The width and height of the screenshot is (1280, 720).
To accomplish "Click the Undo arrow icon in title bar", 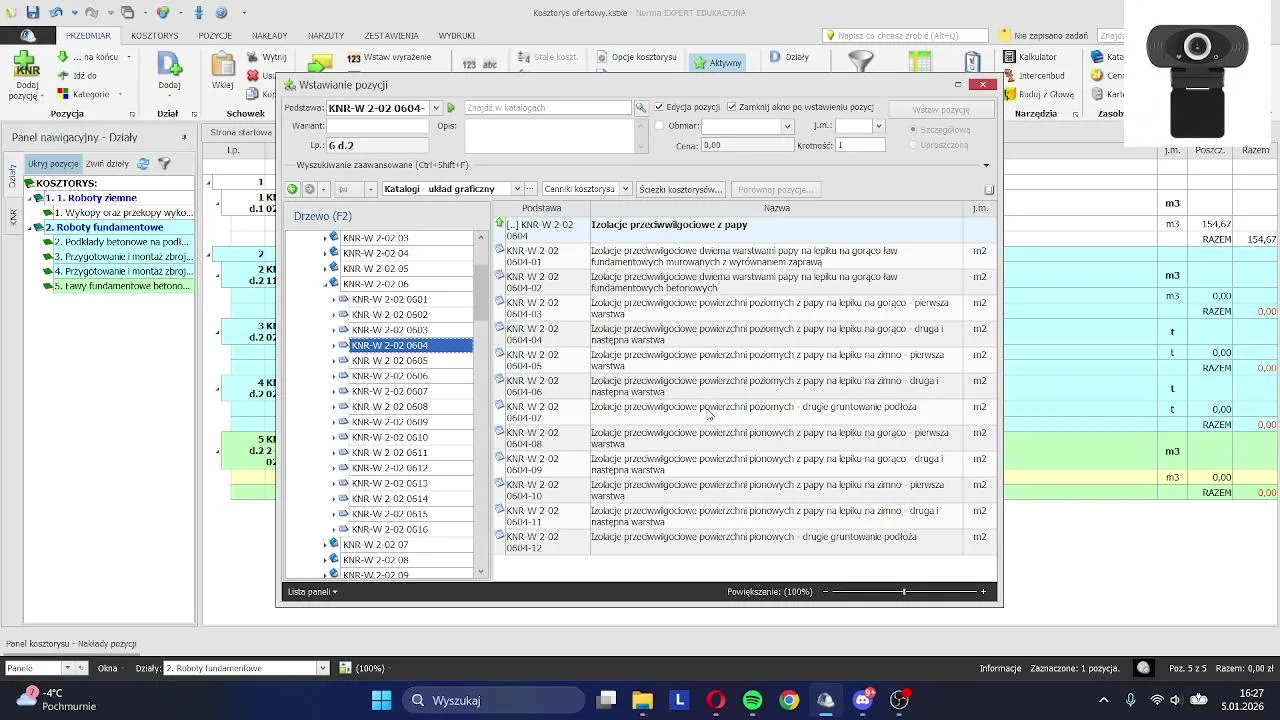I will pyautogui.click(x=57, y=12).
